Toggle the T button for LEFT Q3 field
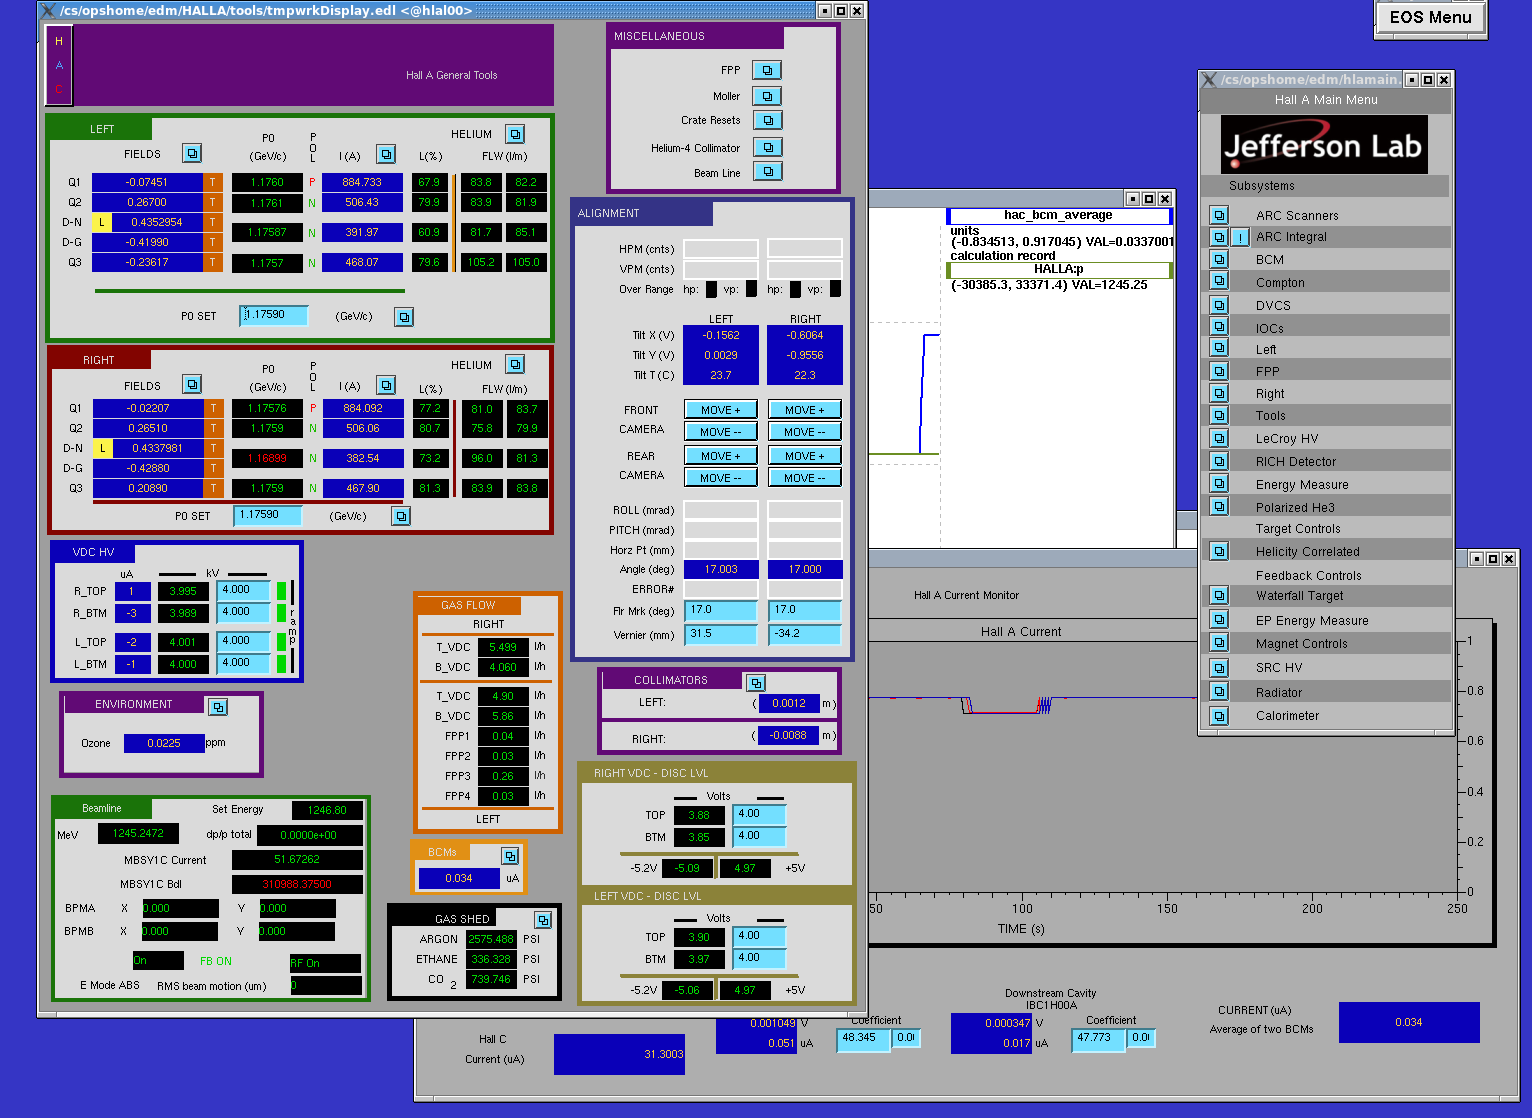Image resolution: width=1532 pixels, height=1118 pixels. (x=213, y=262)
